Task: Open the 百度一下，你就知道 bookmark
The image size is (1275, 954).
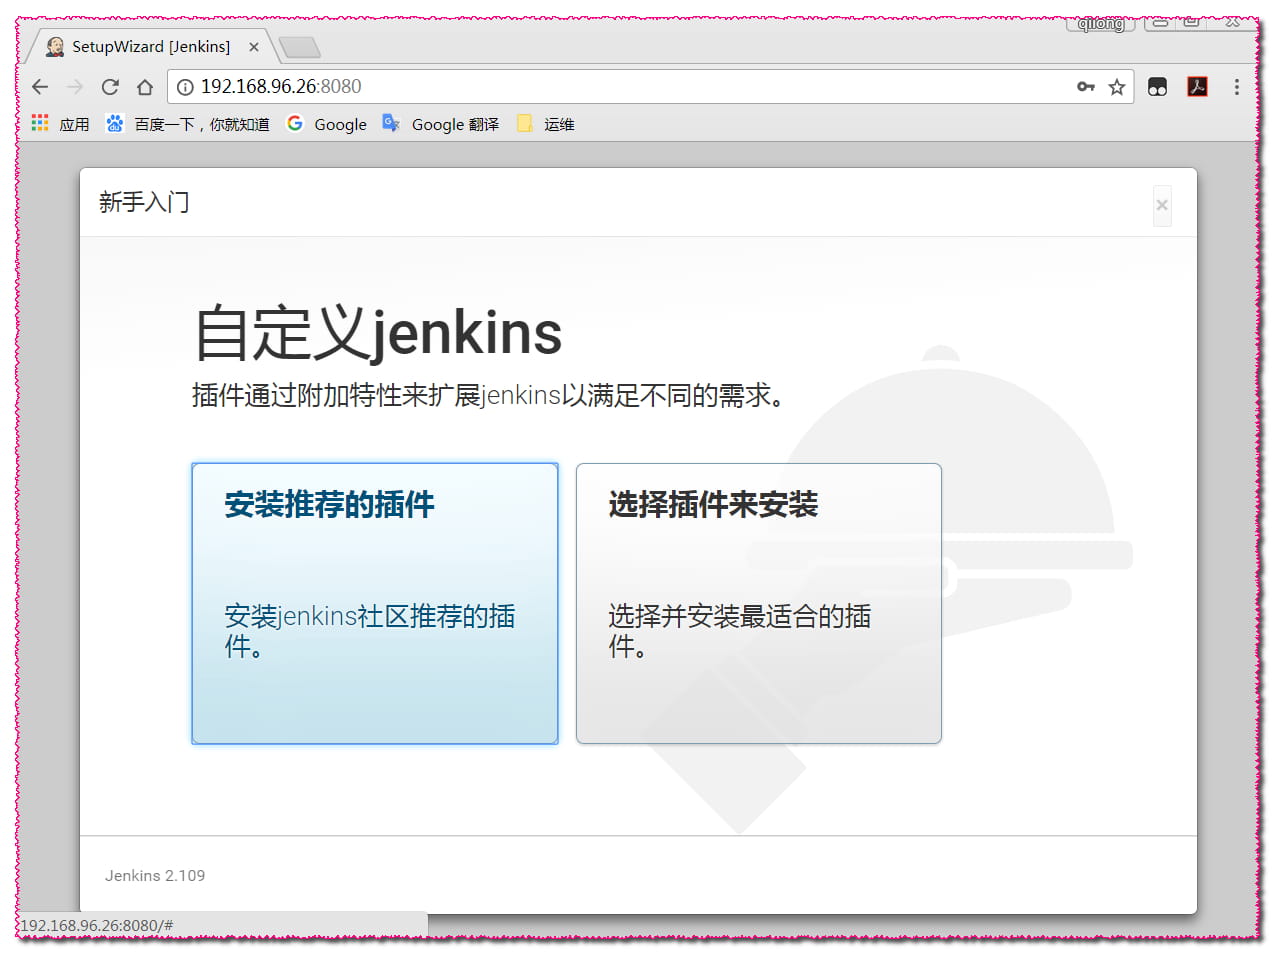Action: tap(188, 124)
